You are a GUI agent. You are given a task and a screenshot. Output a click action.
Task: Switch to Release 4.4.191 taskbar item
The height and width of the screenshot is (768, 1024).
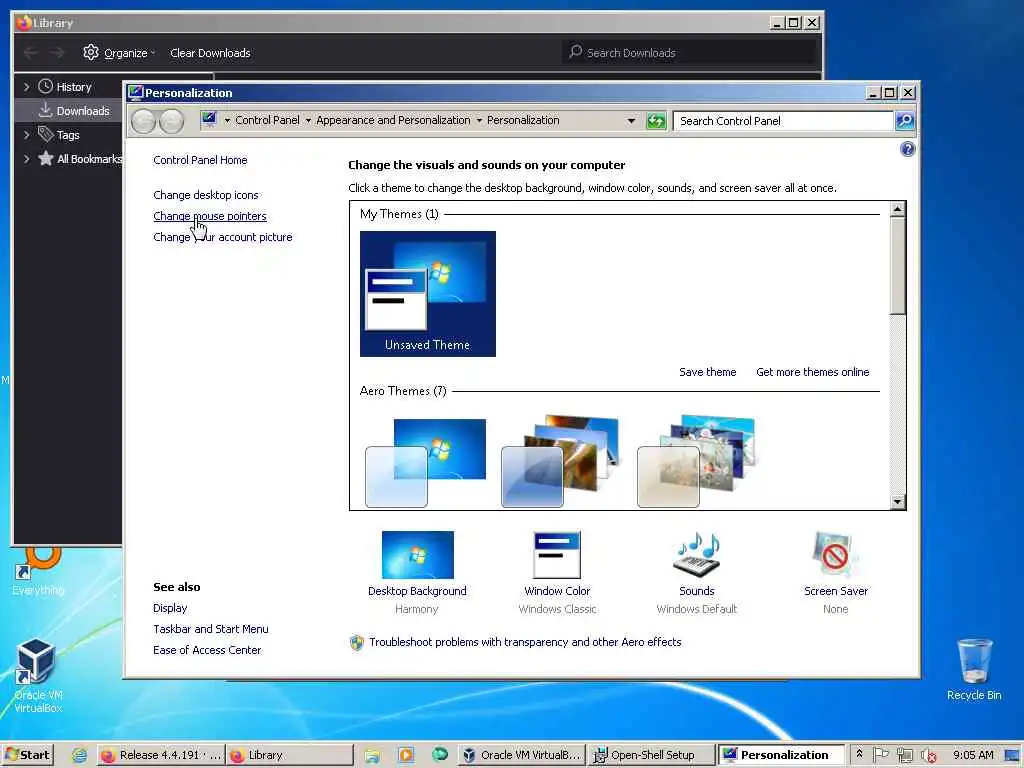pos(161,755)
